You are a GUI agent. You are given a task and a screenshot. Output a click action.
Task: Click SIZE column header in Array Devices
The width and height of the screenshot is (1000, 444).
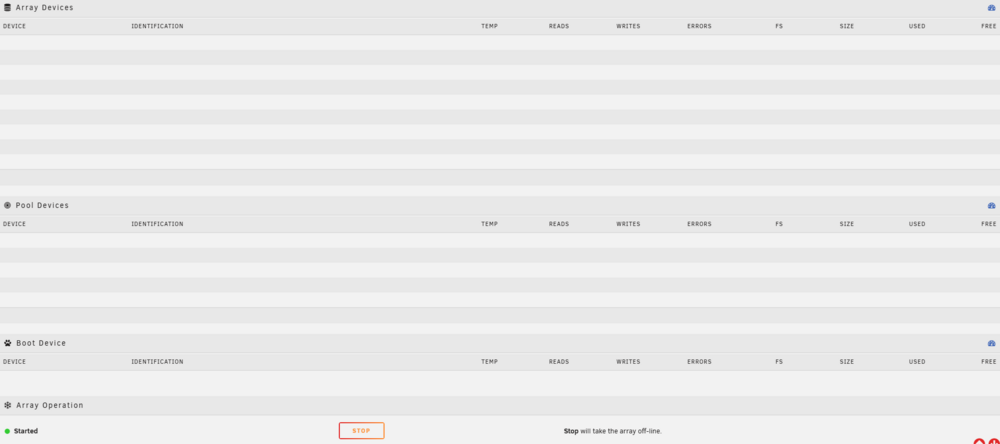coord(847,26)
